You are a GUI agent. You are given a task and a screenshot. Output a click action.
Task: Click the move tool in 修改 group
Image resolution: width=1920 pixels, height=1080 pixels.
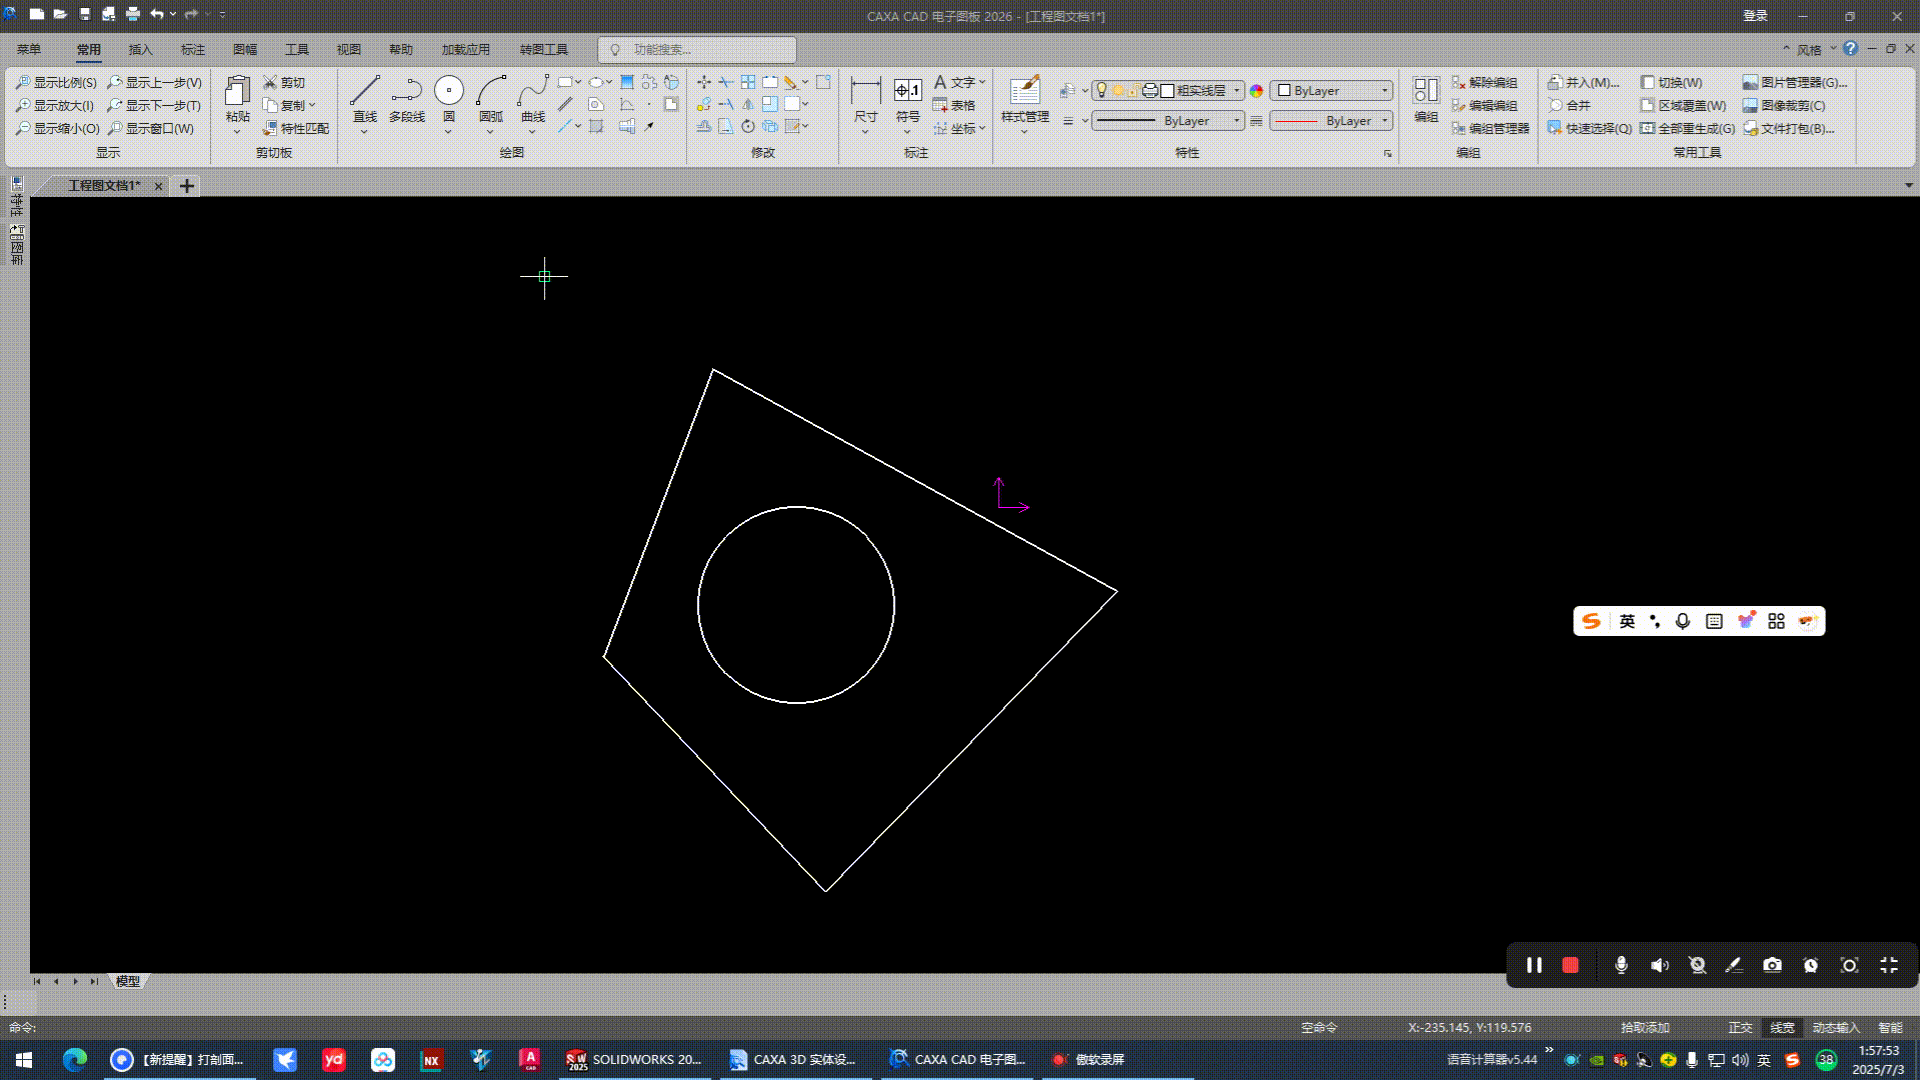tap(704, 82)
